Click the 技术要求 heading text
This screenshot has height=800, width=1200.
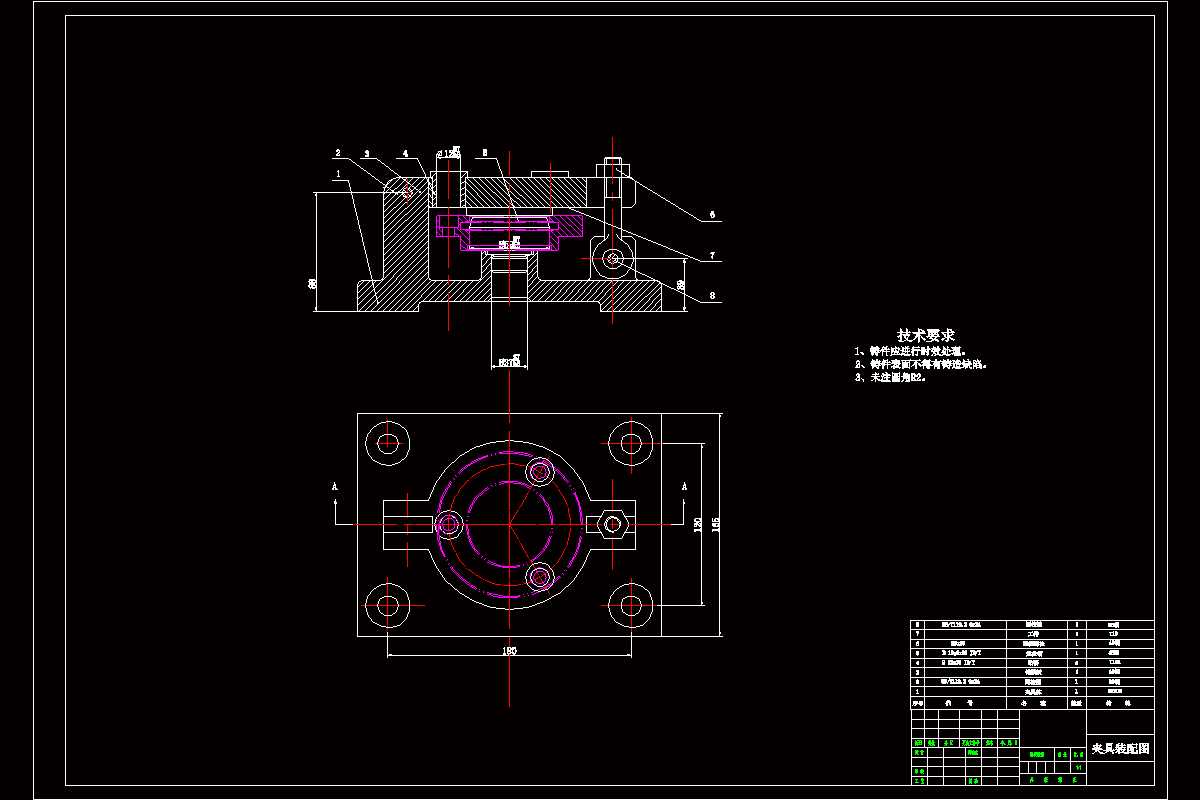click(x=926, y=335)
